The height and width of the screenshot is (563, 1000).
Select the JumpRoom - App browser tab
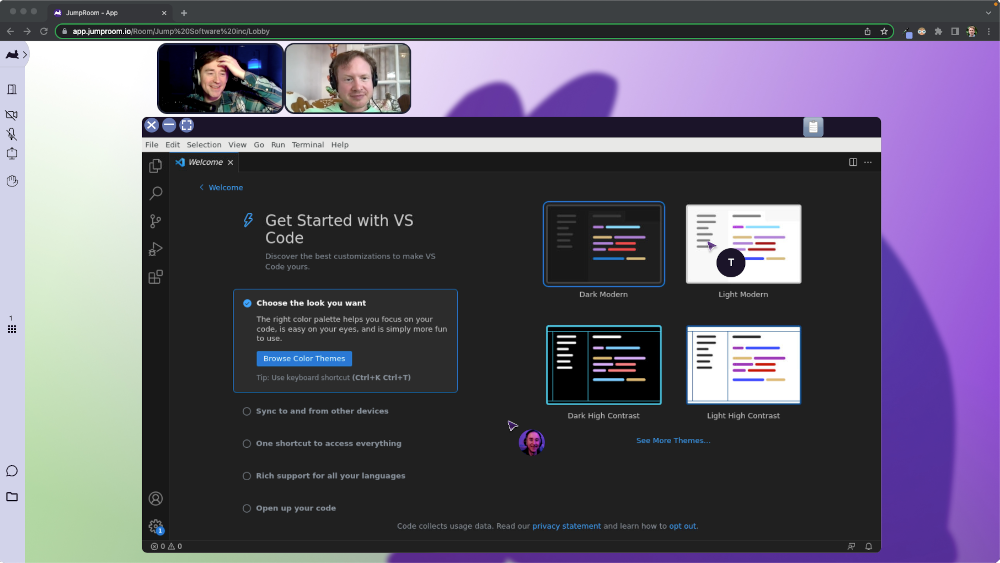point(108,13)
